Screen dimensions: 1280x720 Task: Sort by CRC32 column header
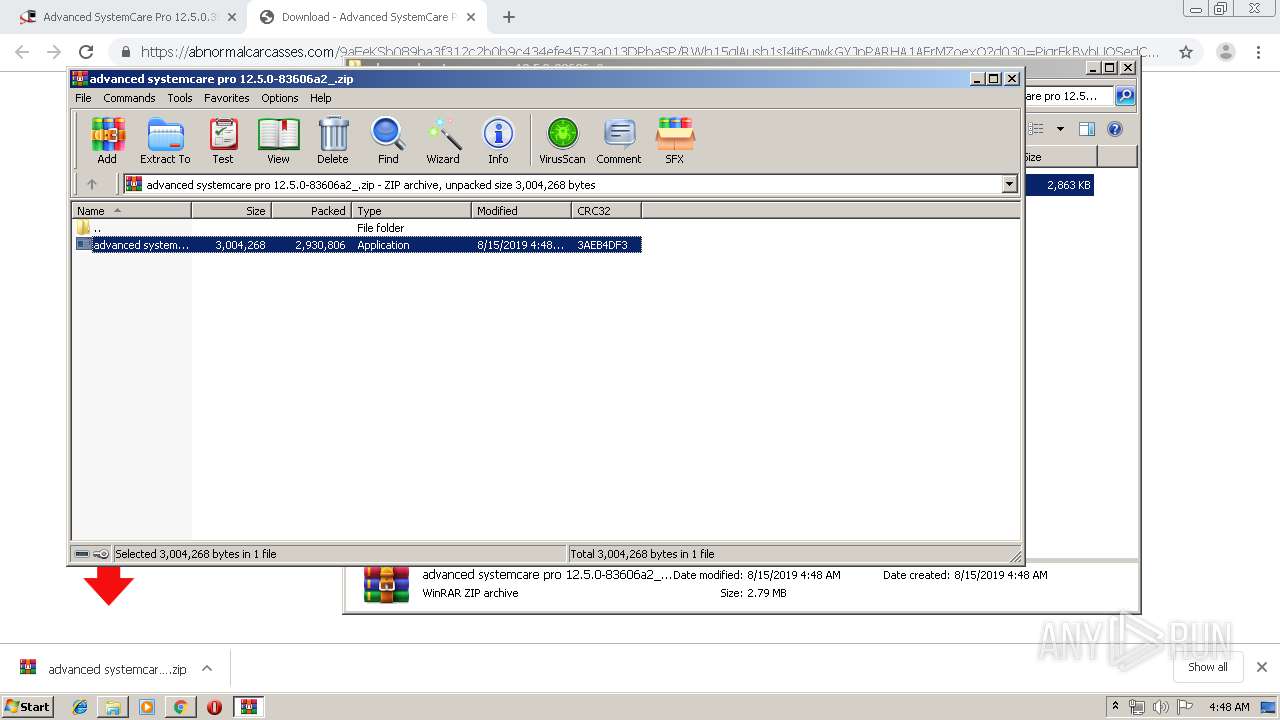(607, 210)
